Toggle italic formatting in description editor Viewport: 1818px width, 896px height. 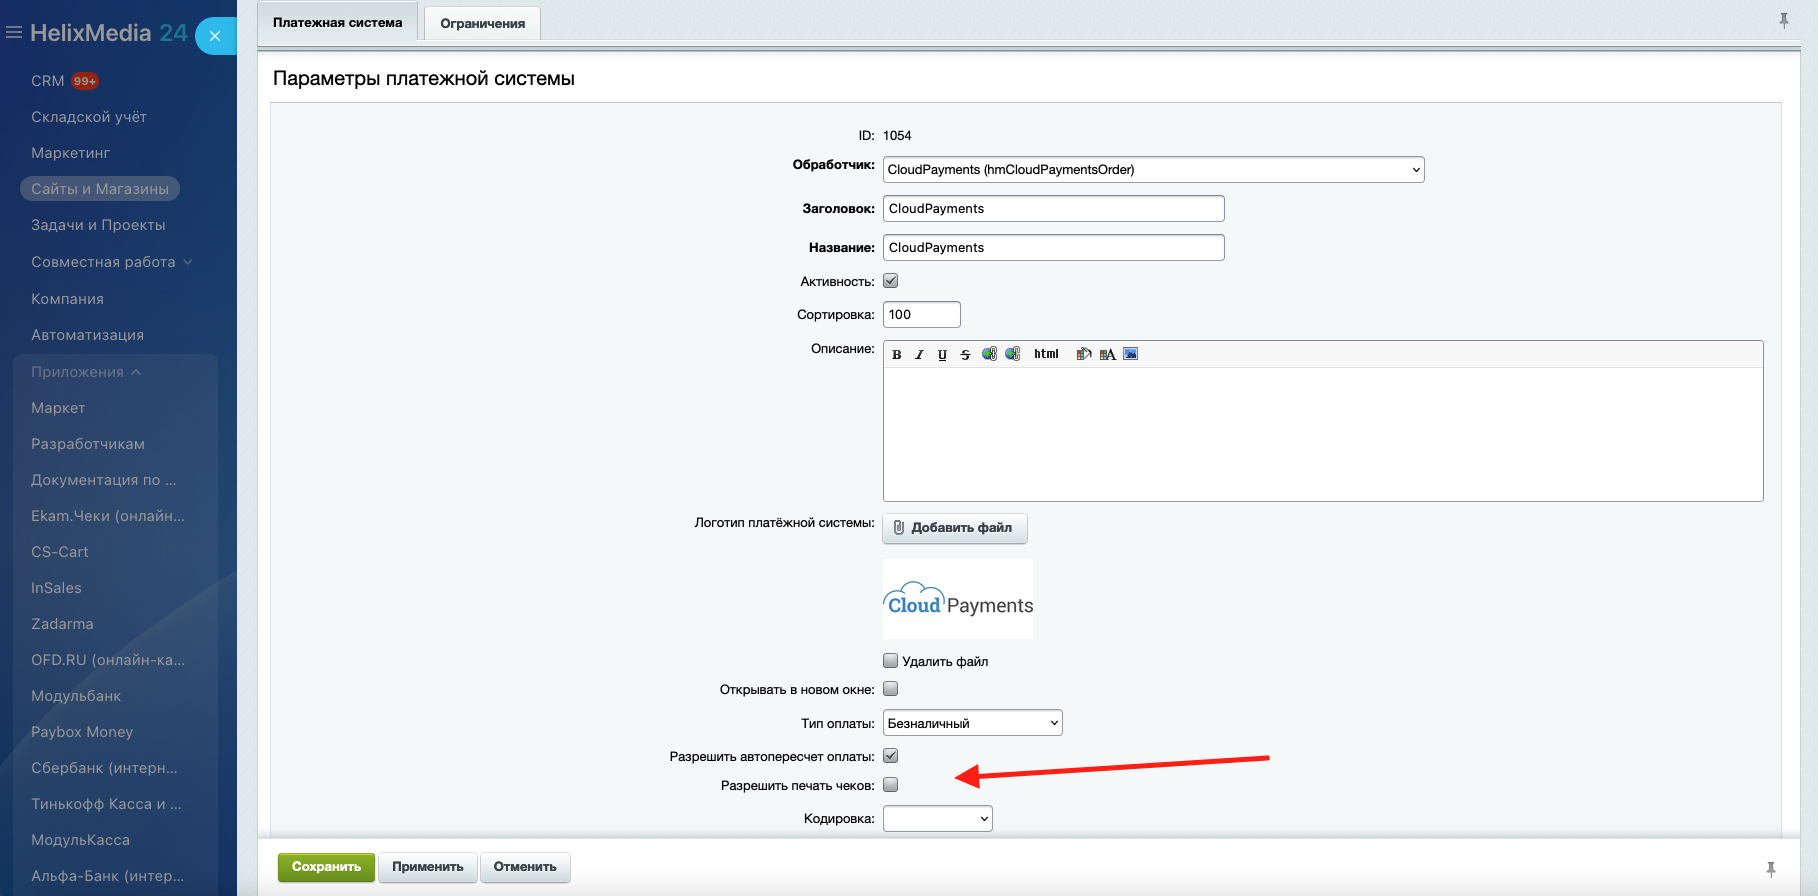coord(919,354)
